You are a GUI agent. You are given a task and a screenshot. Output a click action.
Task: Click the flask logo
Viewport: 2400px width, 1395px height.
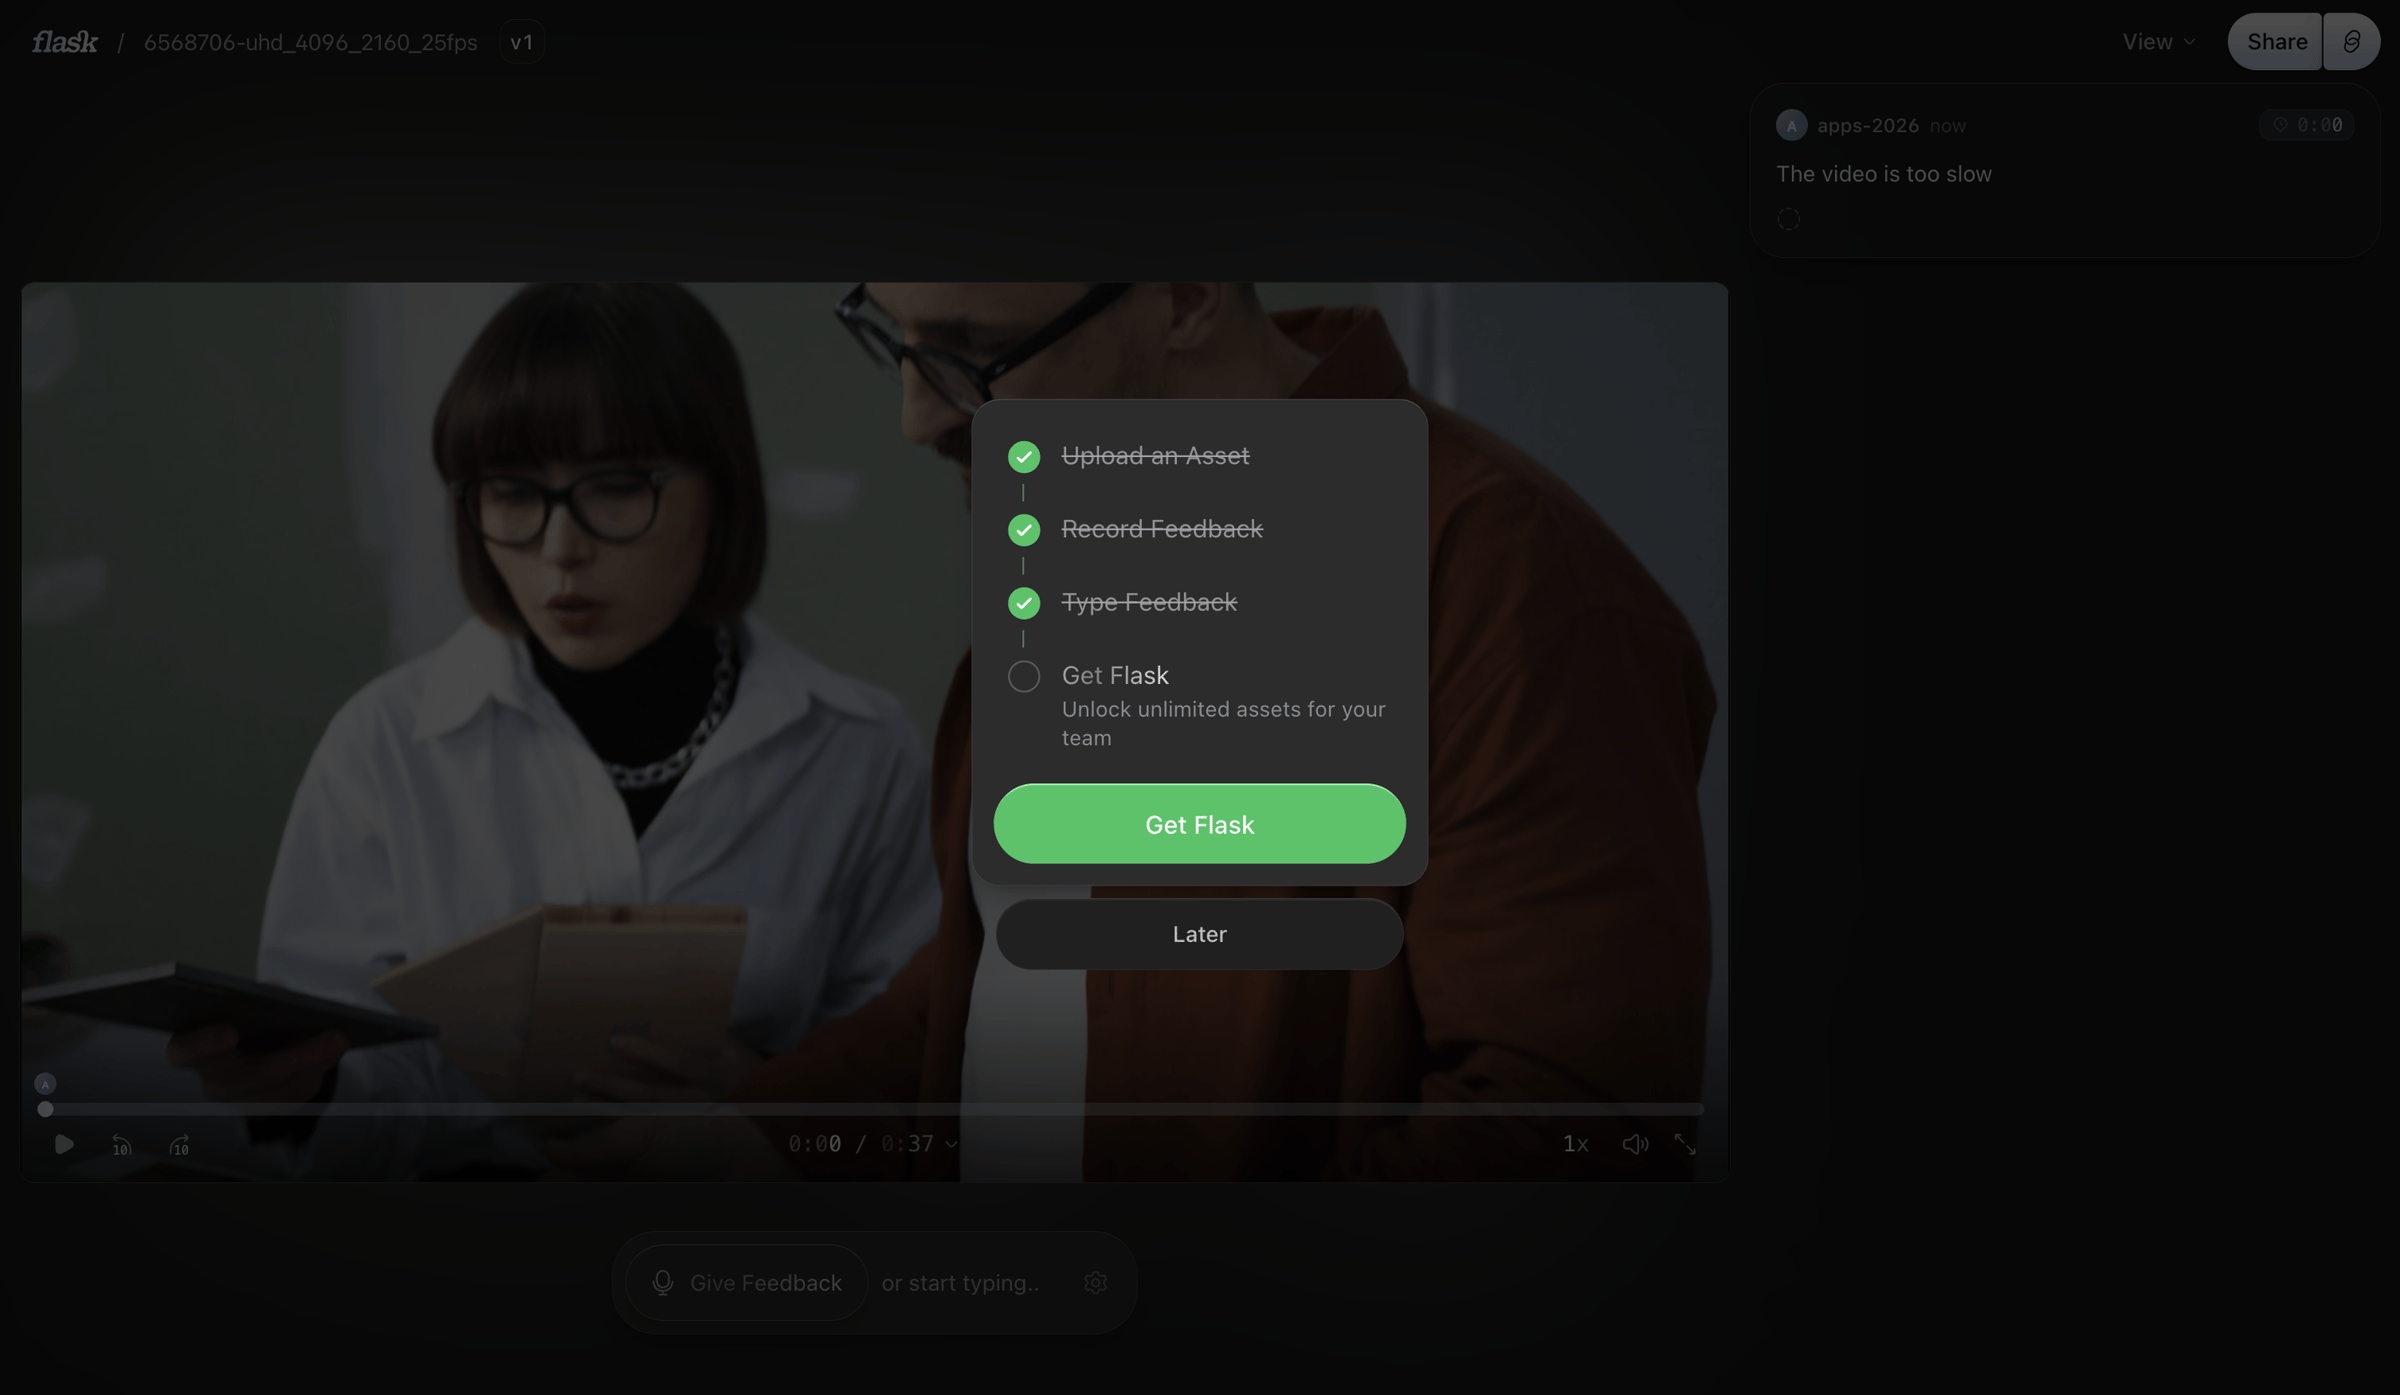[x=65, y=42]
